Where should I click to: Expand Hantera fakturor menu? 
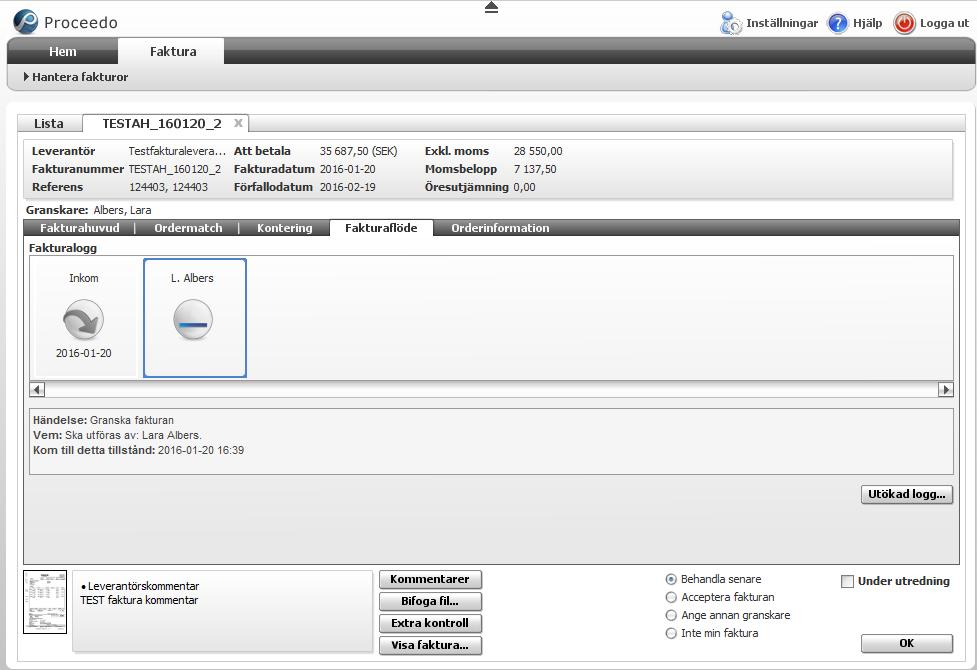tap(75, 77)
